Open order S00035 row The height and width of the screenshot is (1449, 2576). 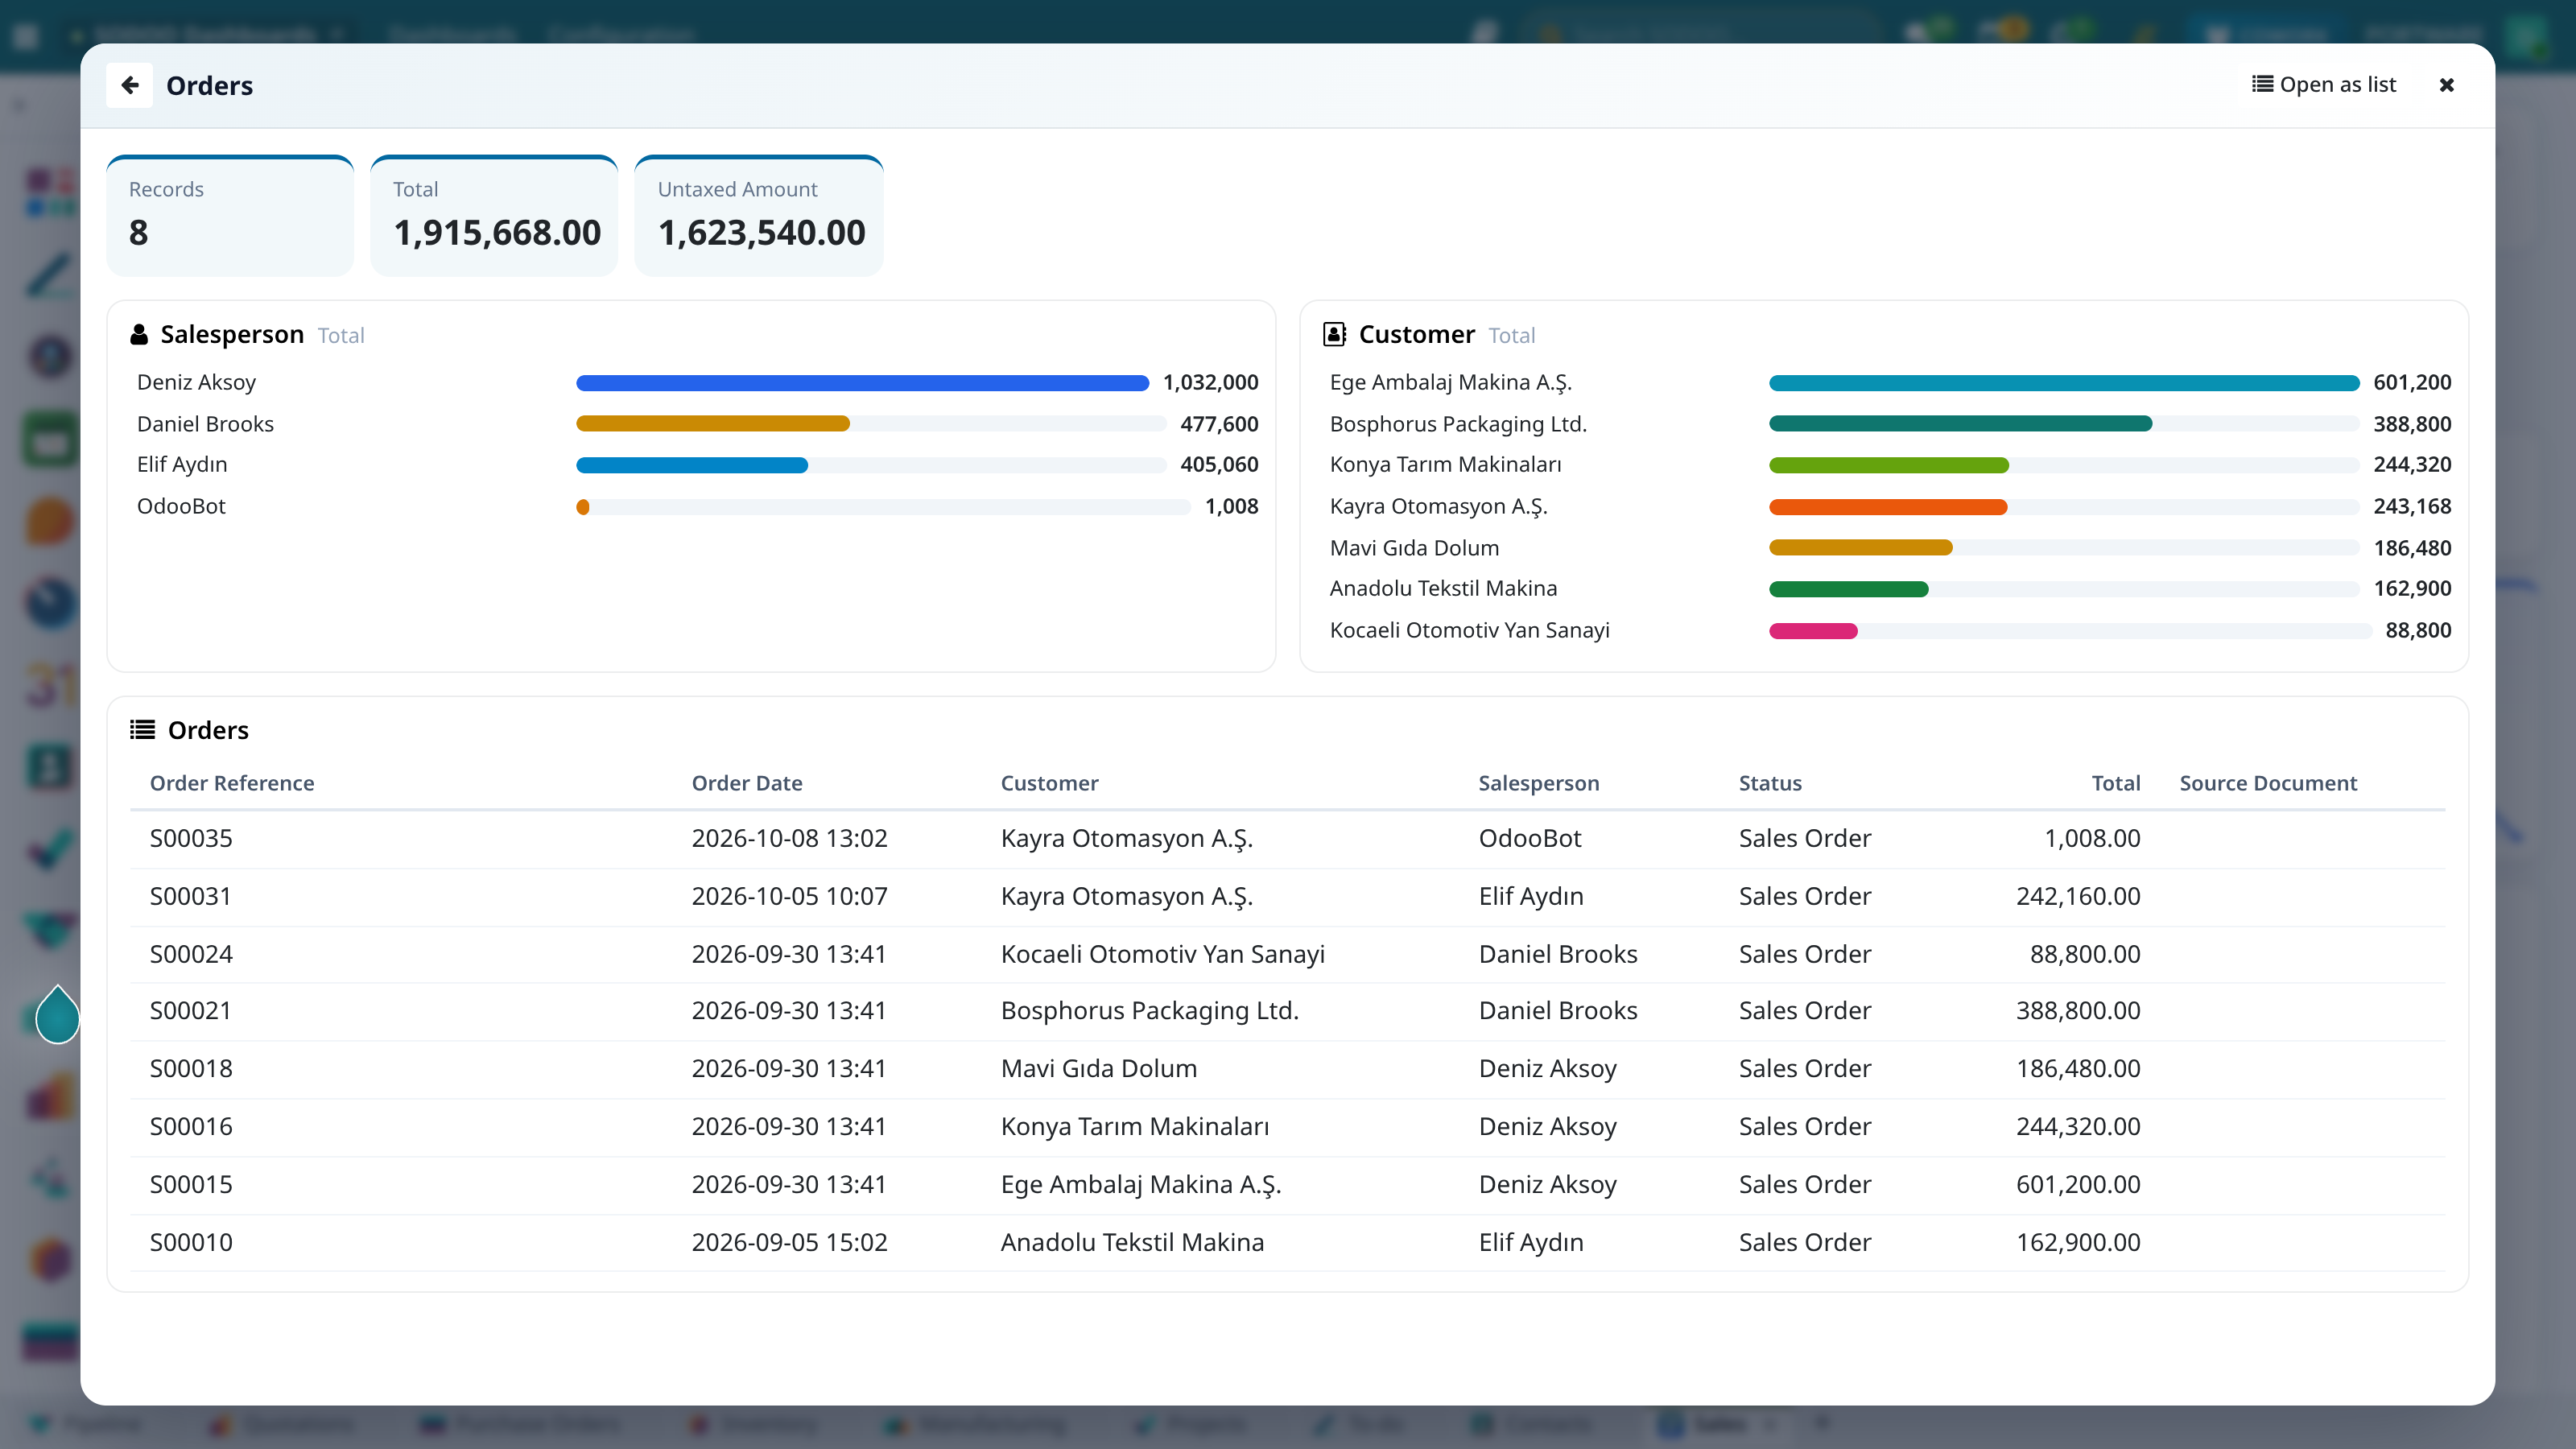tap(1287, 838)
